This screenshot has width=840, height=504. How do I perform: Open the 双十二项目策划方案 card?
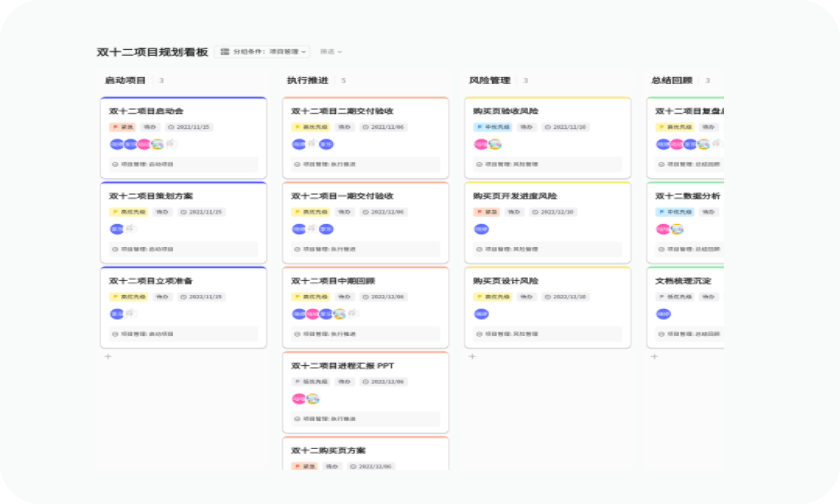pyautogui.click(x=183, y=222)
